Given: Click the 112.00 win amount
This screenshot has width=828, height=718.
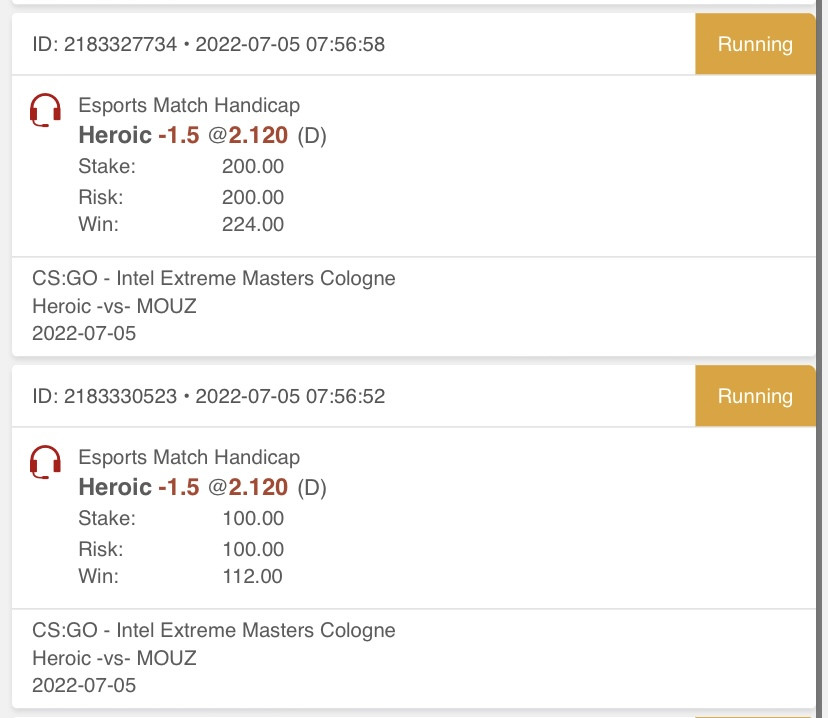Looking at the screenshot, I should pyautogui.click(x=252, y=577).
